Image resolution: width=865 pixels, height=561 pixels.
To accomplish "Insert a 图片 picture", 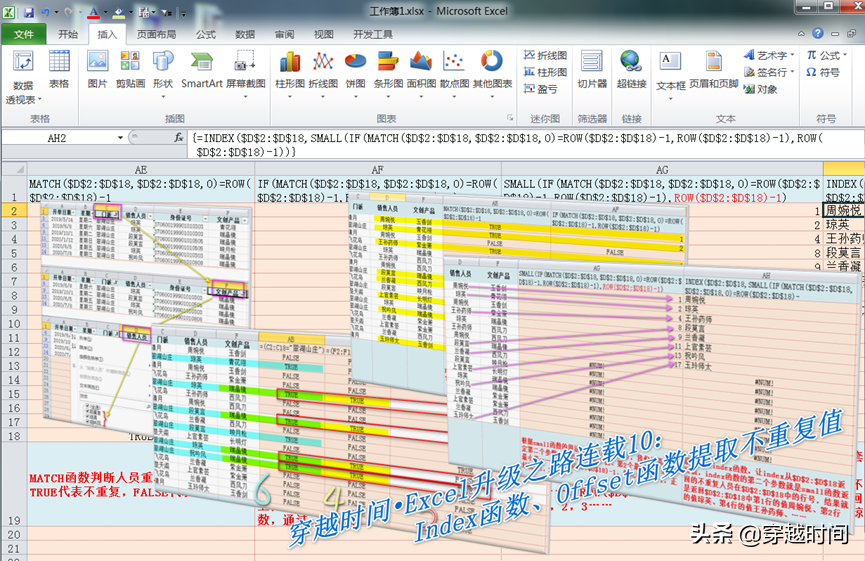I will [x=97, y=69].
